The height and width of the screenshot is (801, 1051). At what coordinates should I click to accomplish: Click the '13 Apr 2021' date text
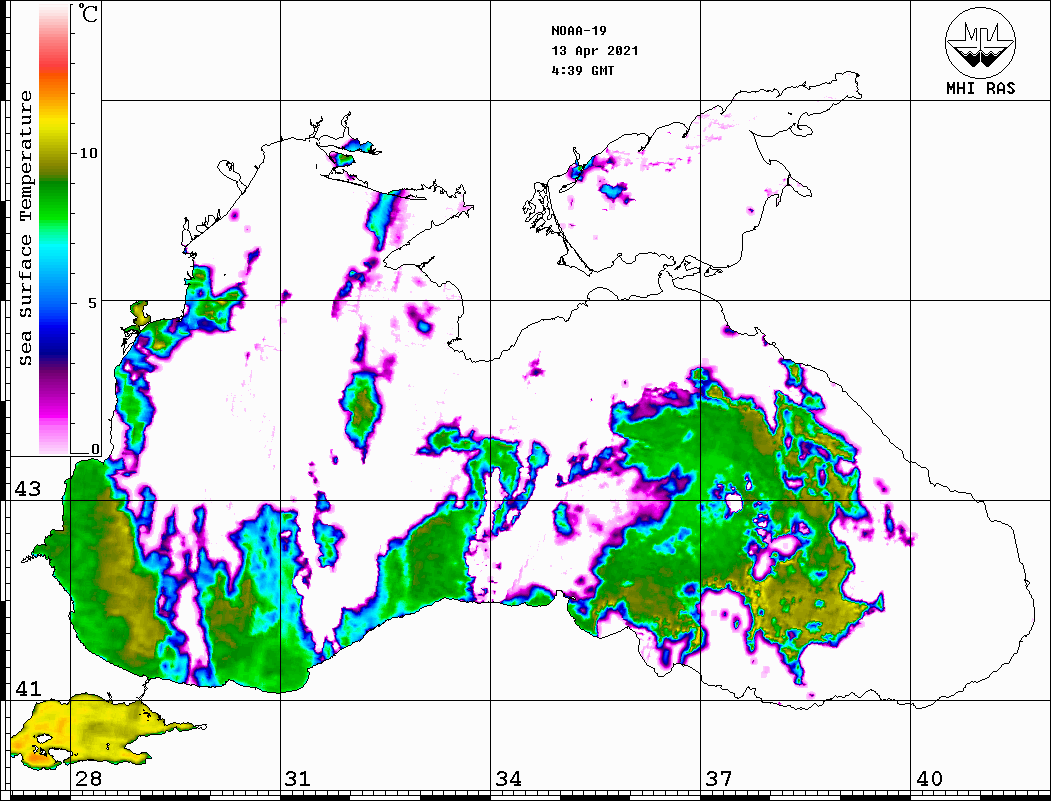pyautogui.click(x=595, y=51)
